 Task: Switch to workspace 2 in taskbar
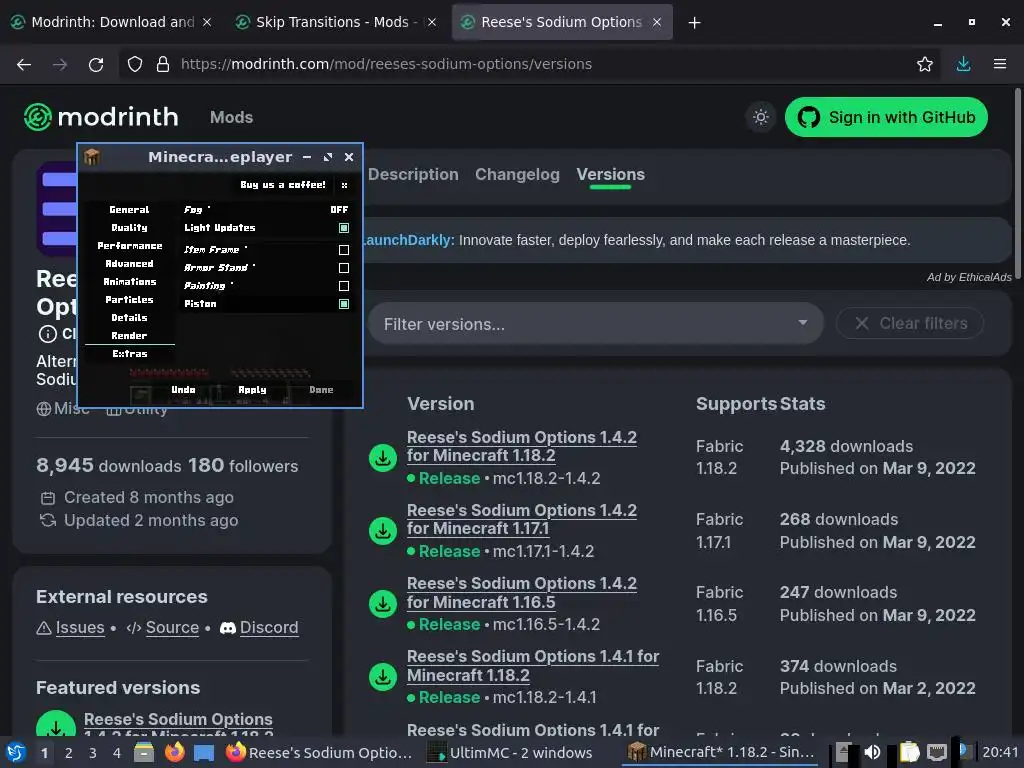click(x=69, y=752)
